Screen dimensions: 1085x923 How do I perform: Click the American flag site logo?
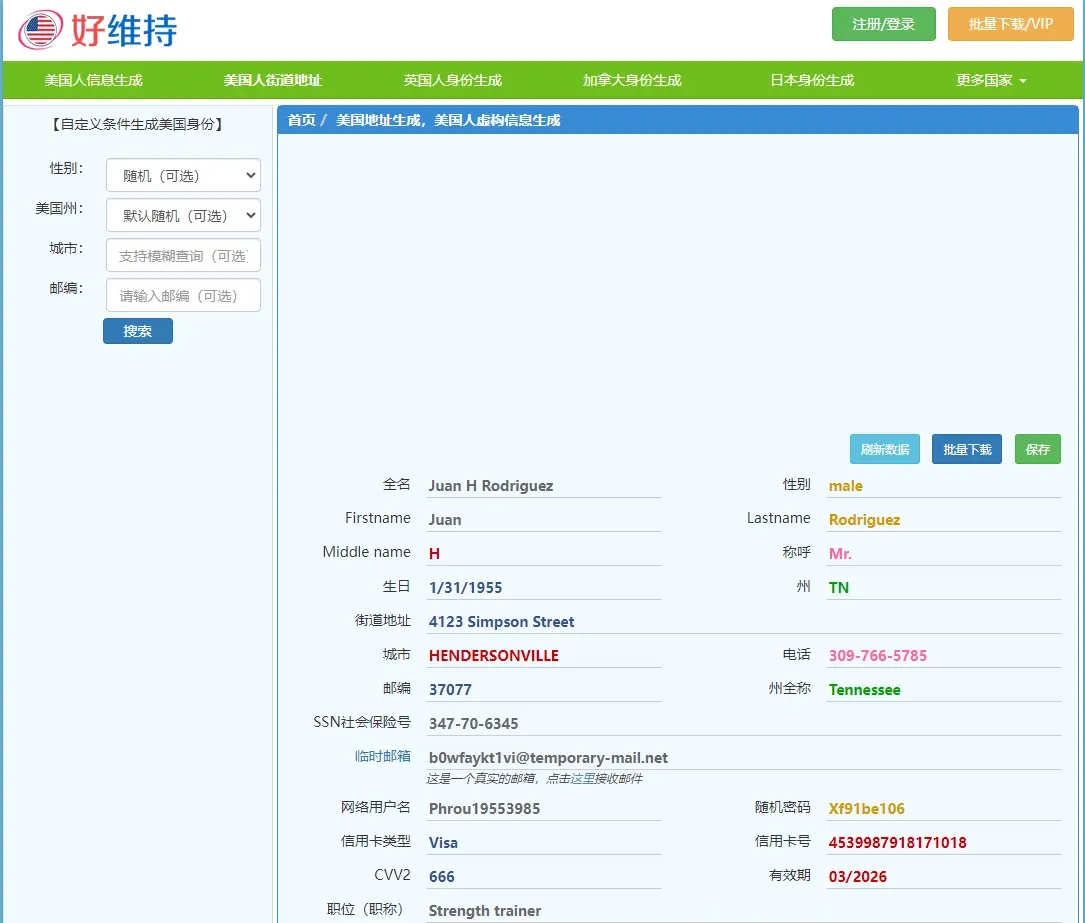coord(40,29)
